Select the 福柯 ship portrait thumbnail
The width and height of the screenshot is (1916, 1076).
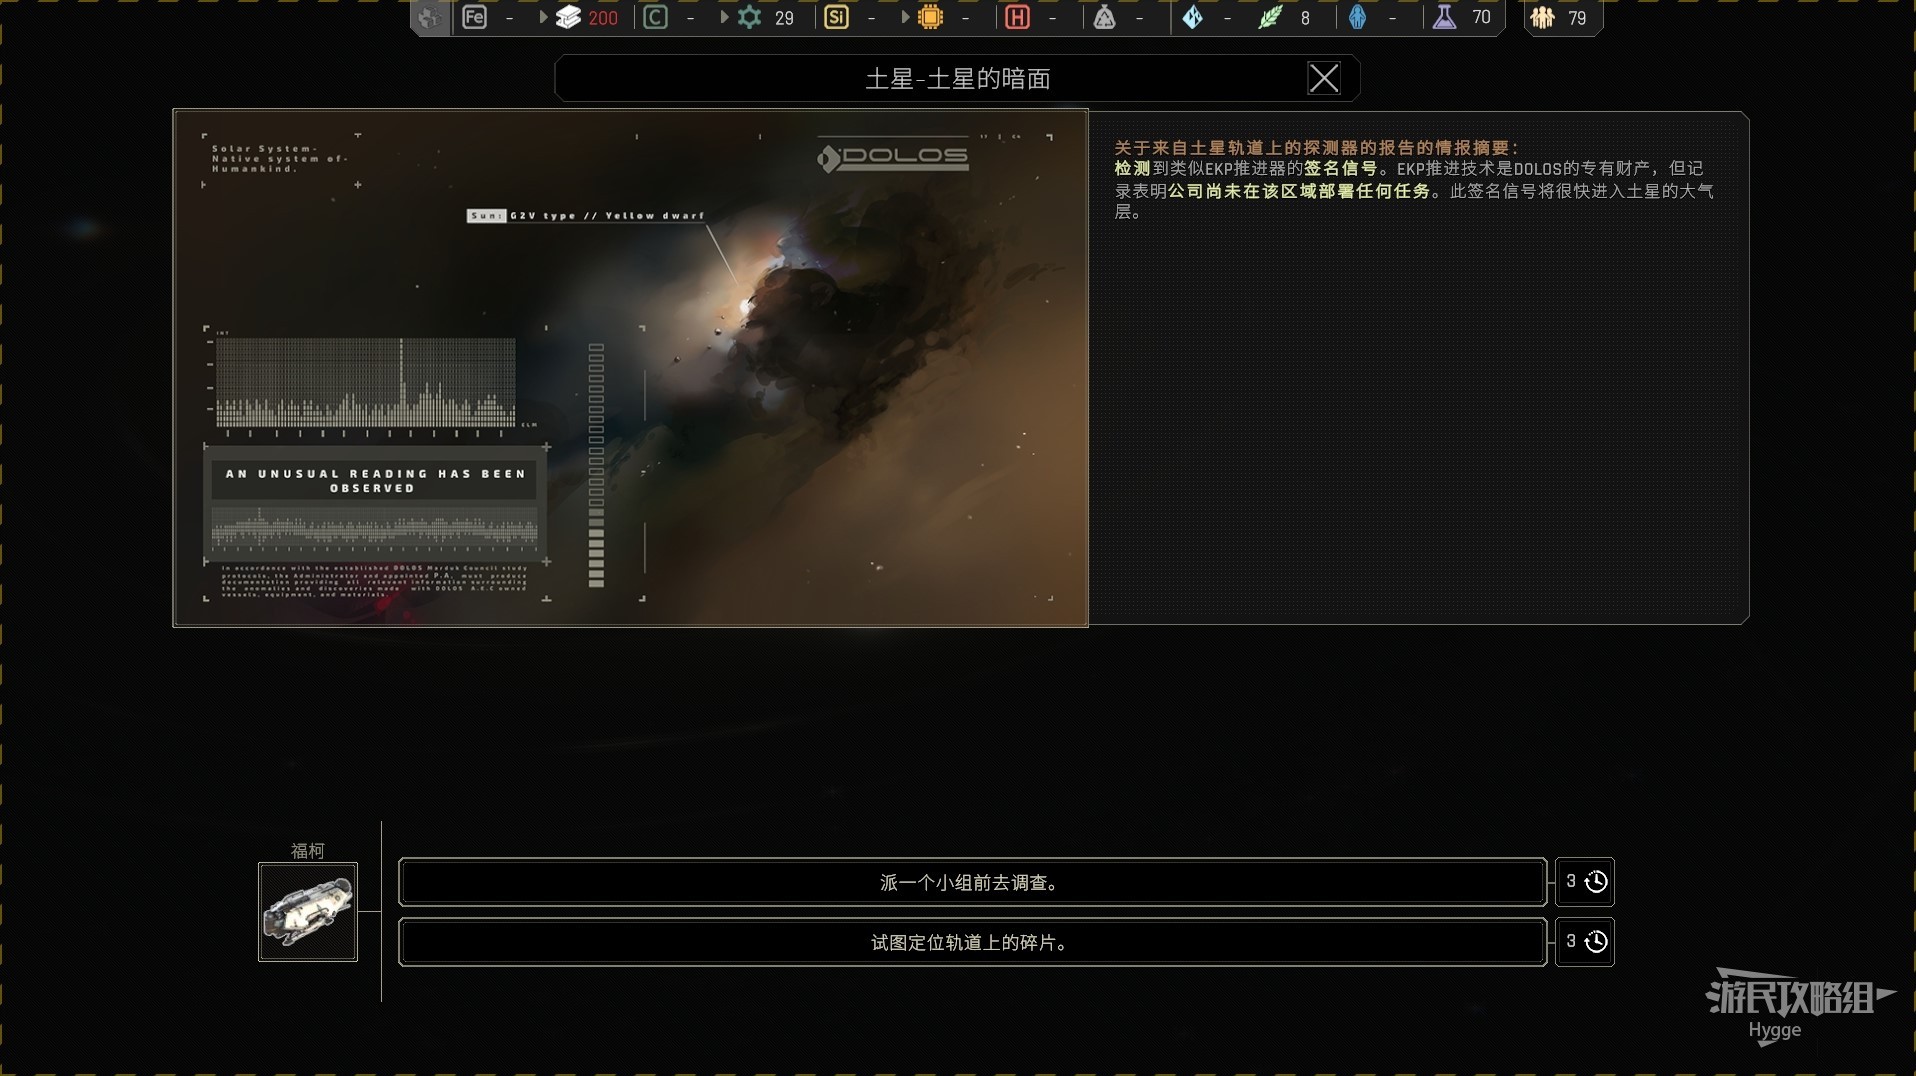[308, 912]
